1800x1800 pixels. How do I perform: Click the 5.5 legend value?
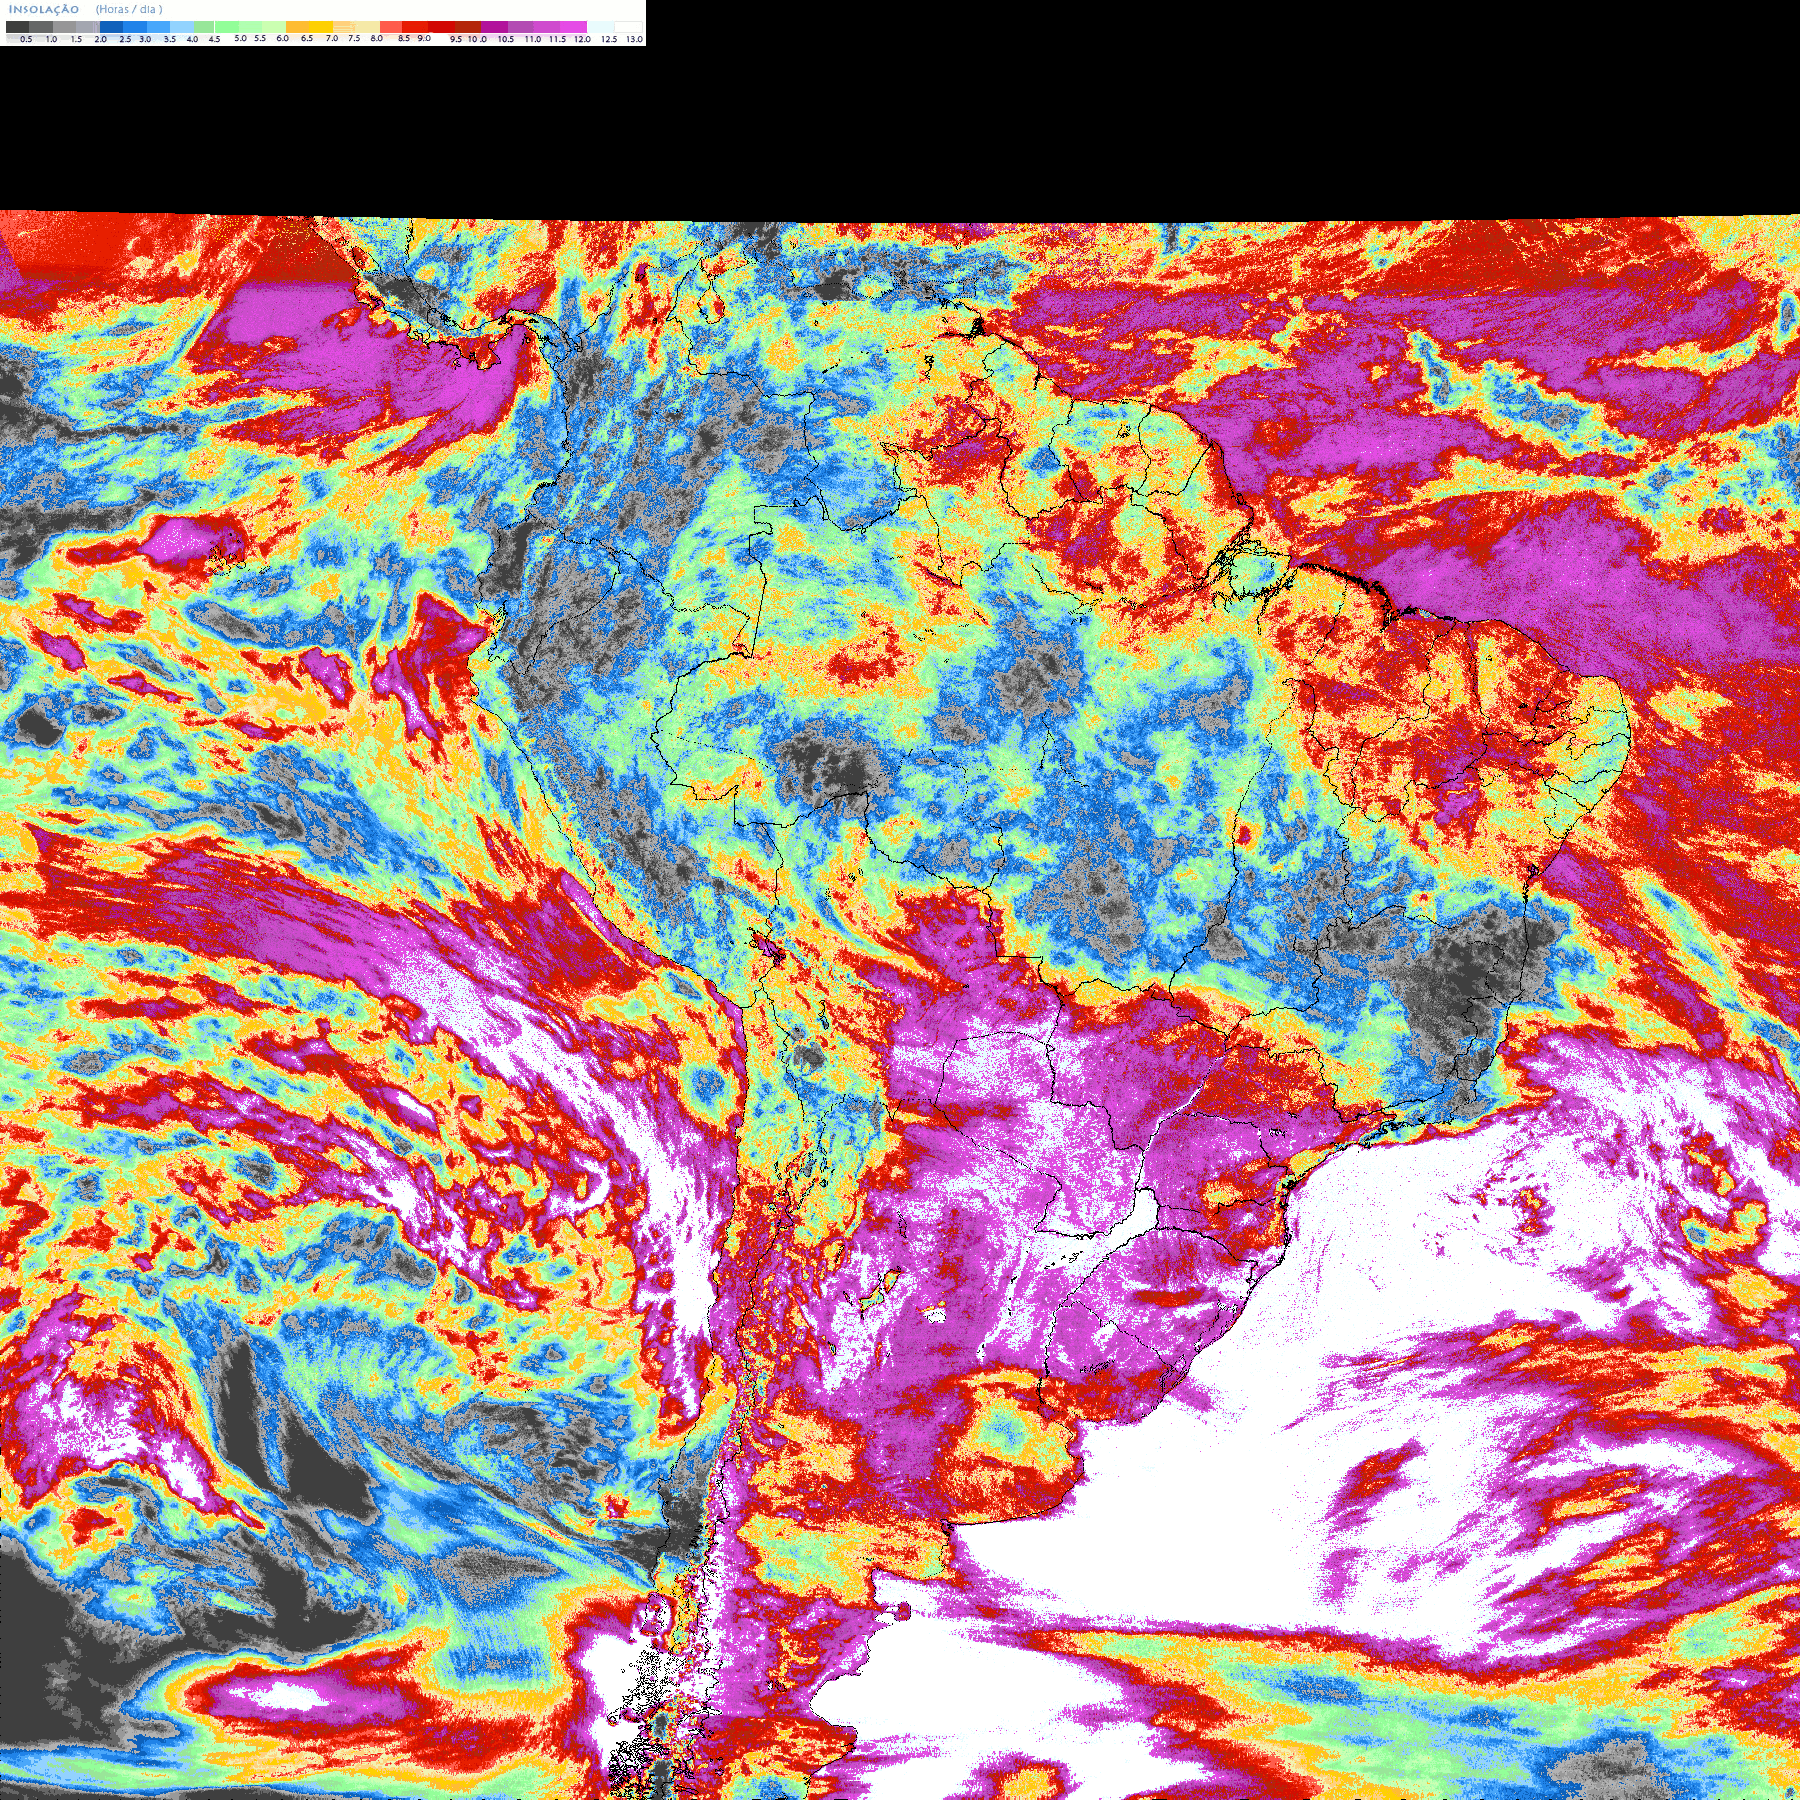click(260, 38)
